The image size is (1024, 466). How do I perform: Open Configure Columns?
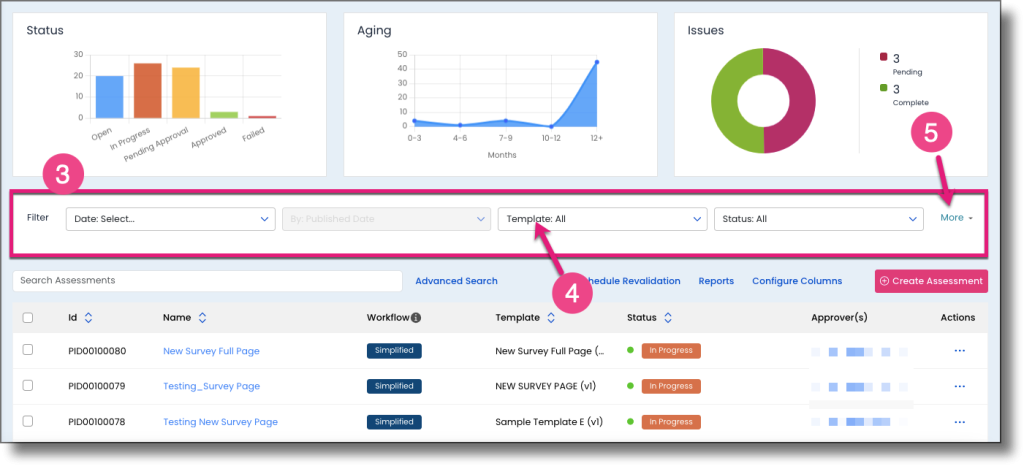point(797,281)
